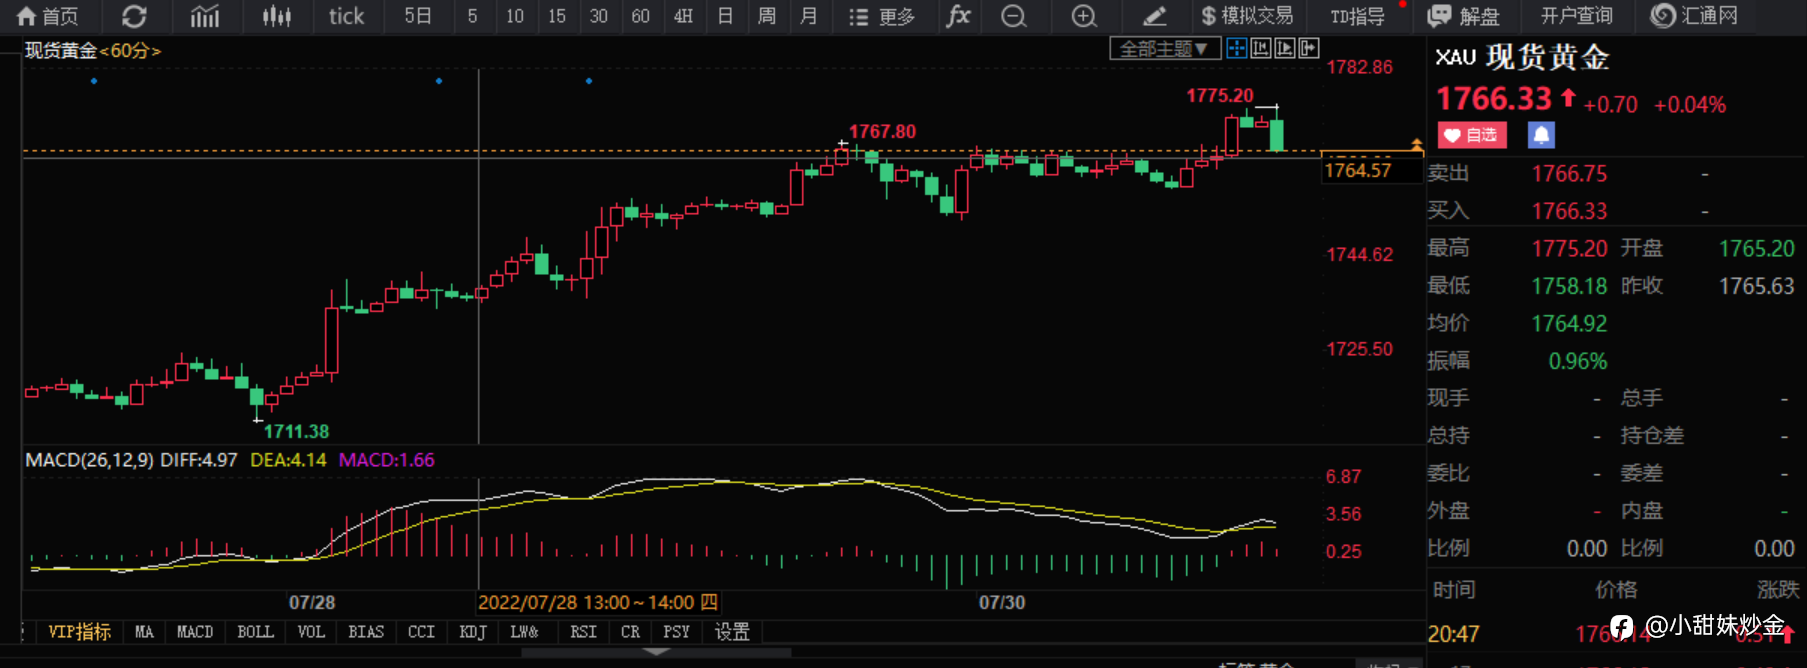Viewport: 1807px width, 668px height.
Task: Toggle the blue crosshair cursor button
Action: 1237,48
